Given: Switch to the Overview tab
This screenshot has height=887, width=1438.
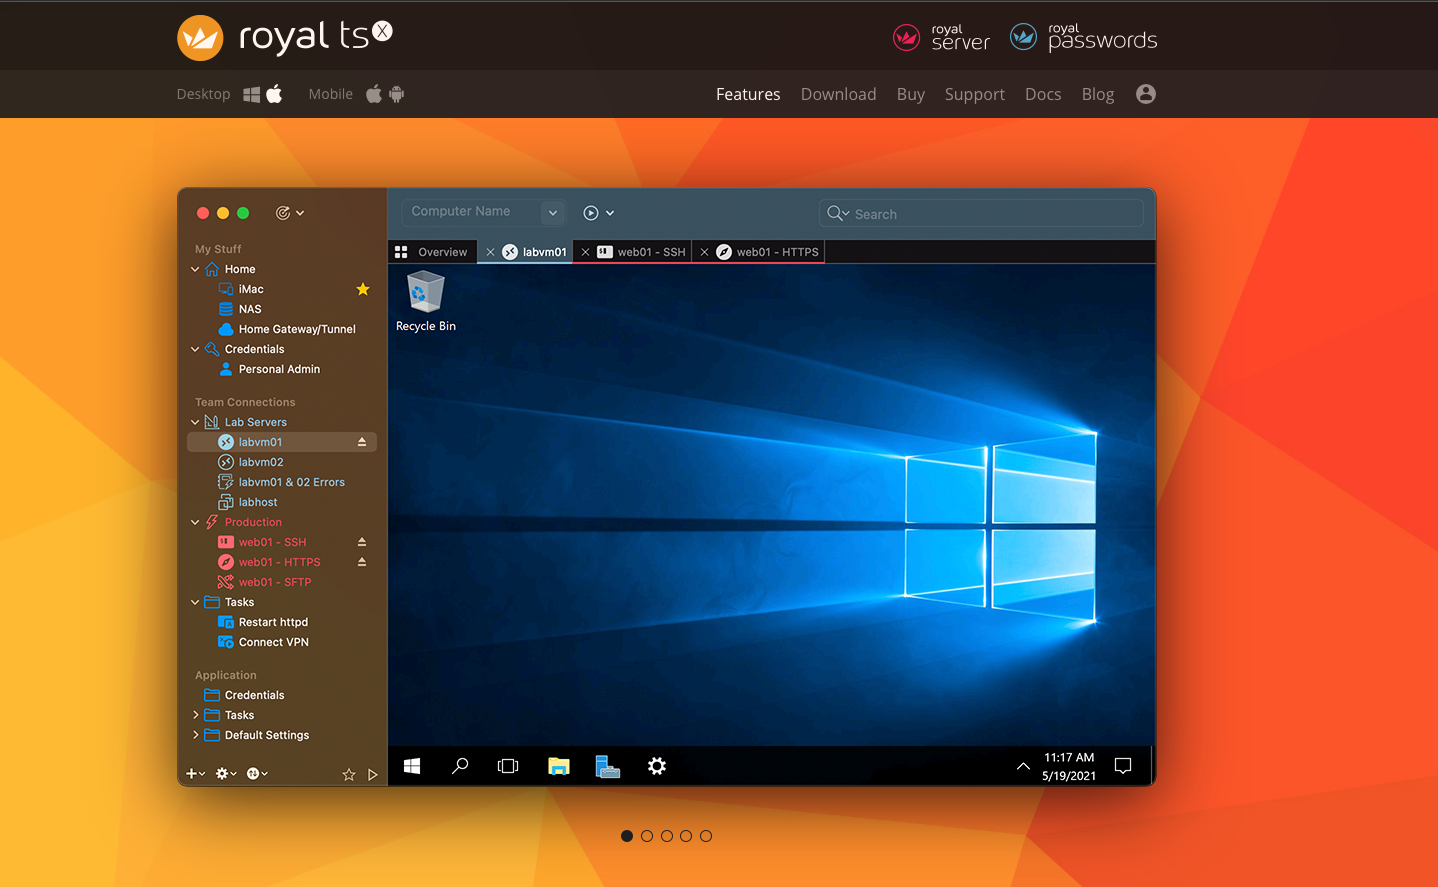Looking at the screenshot, I should [432, 252].
